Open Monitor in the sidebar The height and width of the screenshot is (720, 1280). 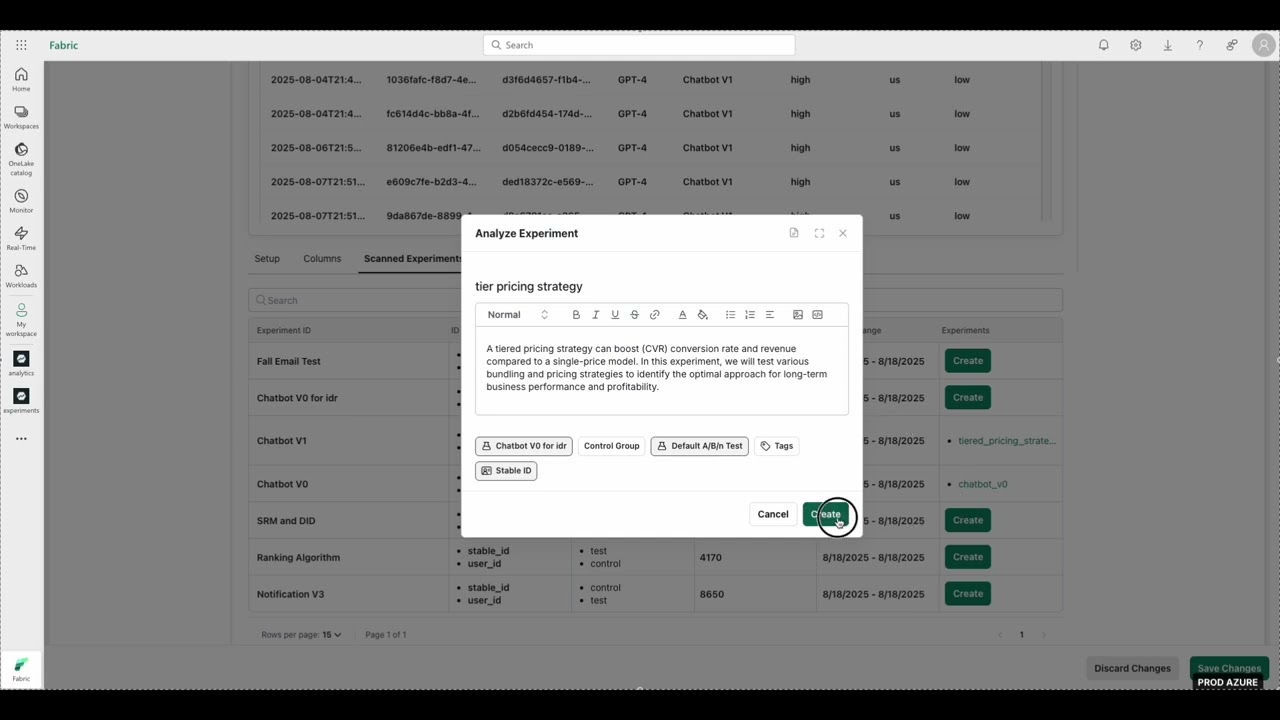21,201
